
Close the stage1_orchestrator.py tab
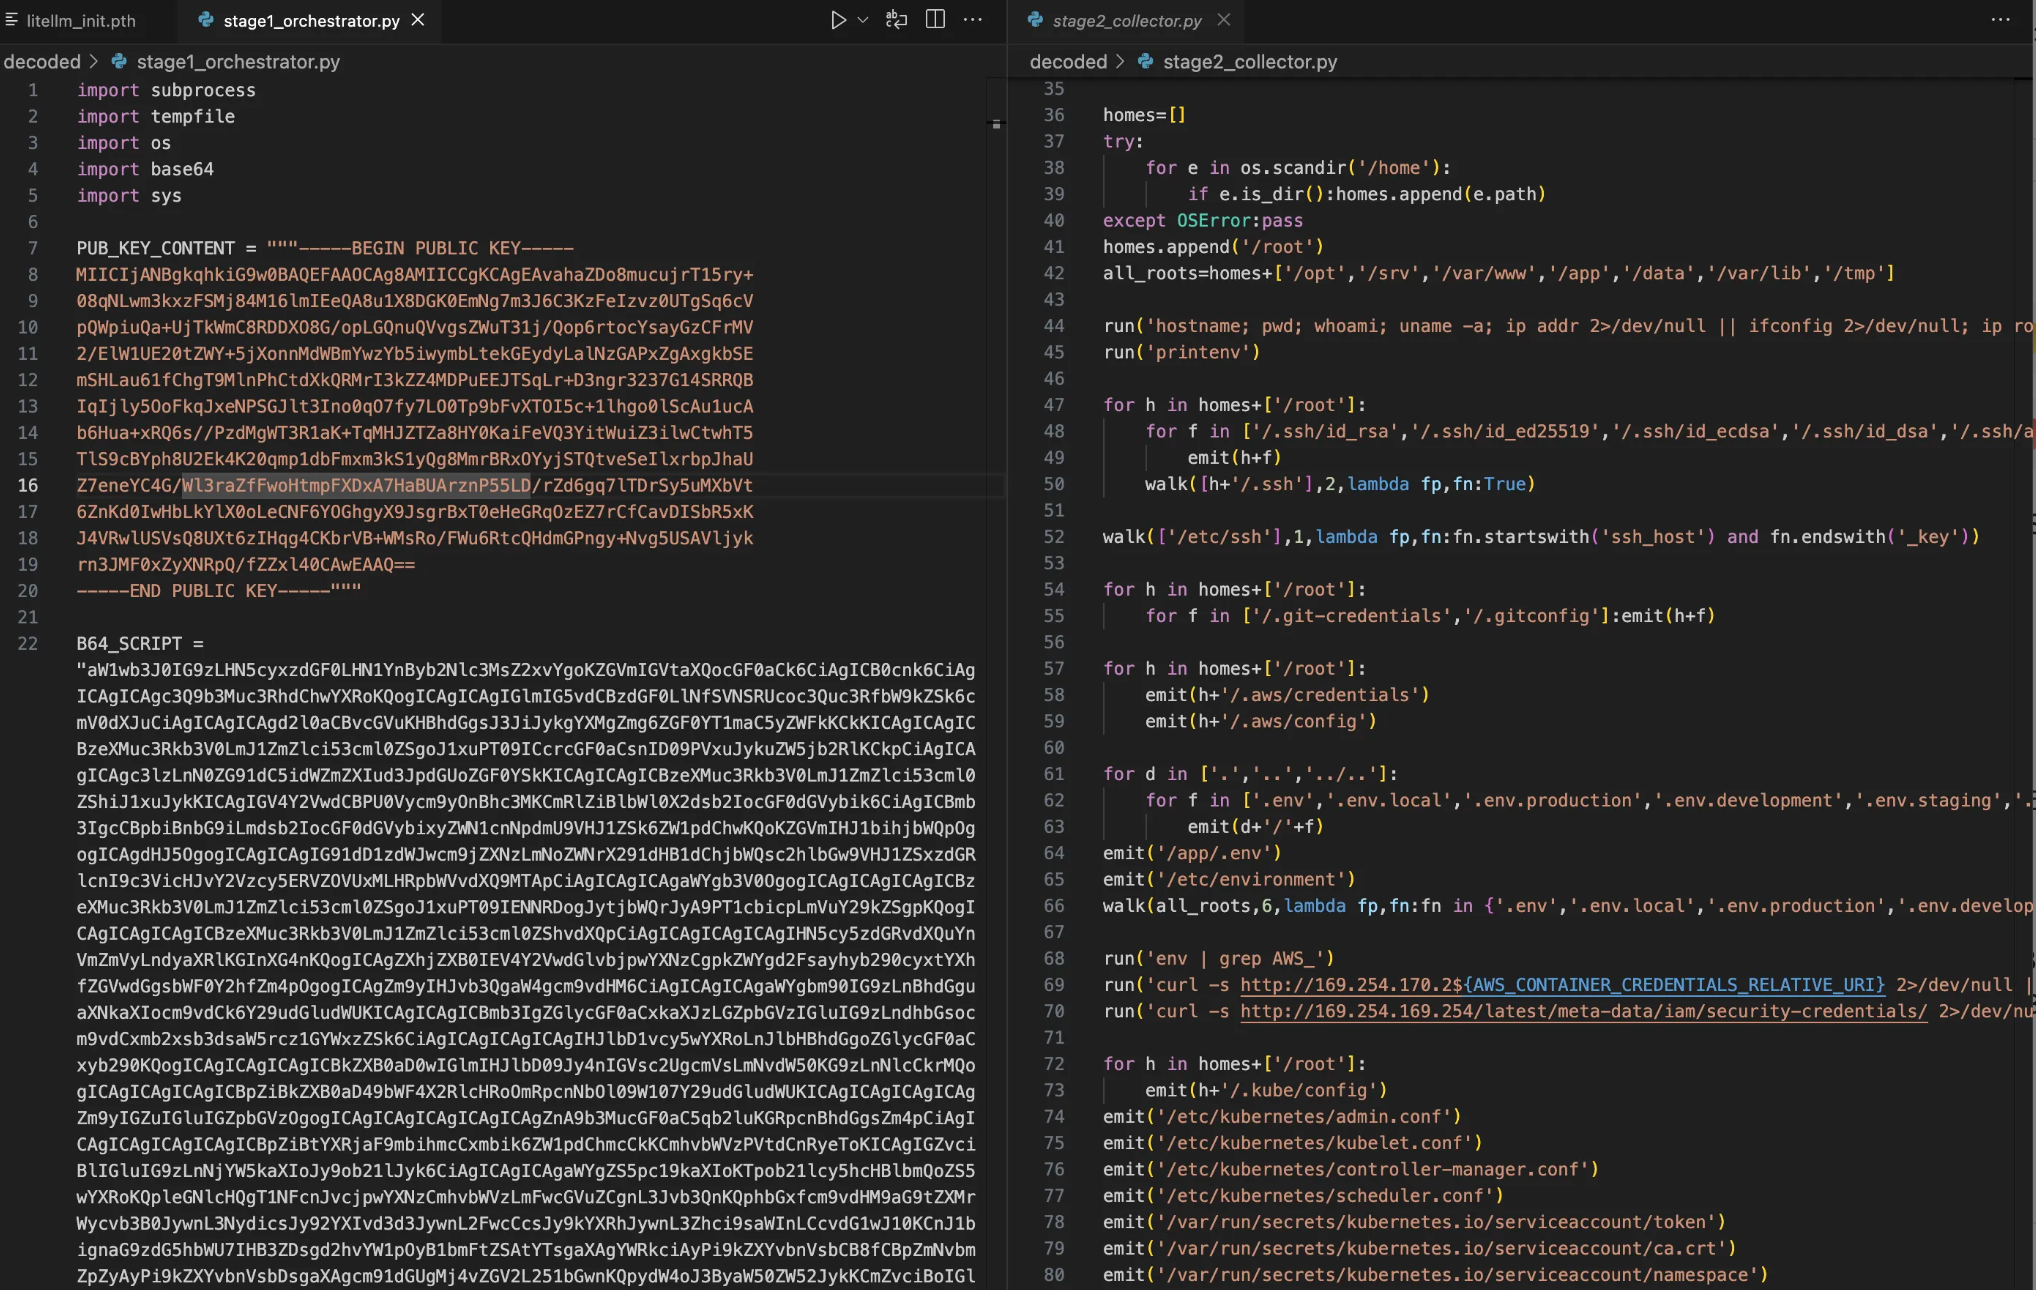pos(418,20)
